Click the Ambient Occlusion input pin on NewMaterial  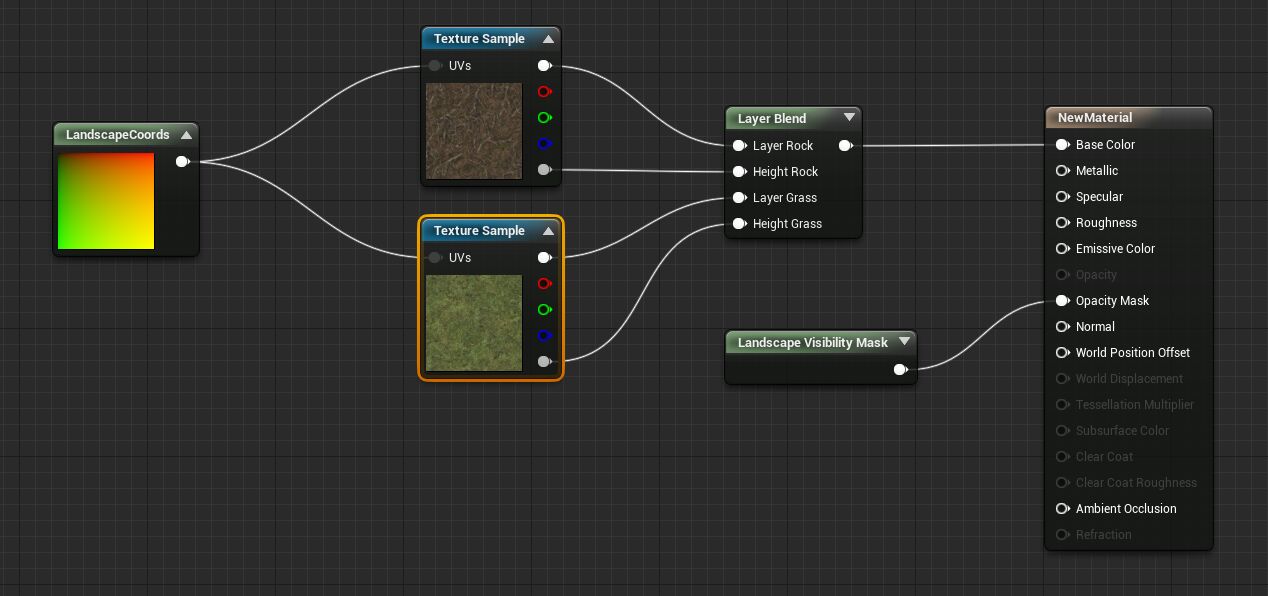[1062, 509]
